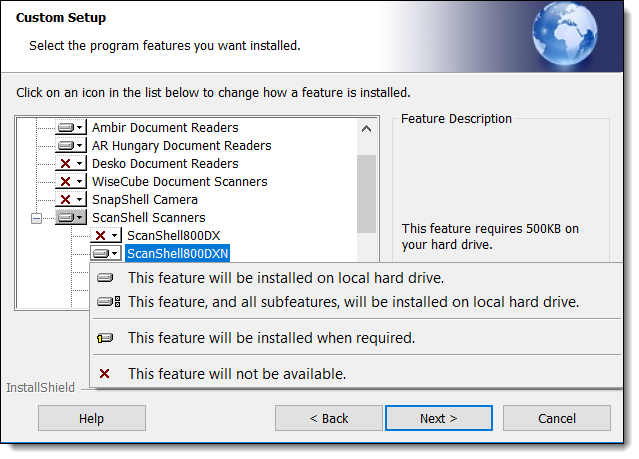639x459 pixels.
Task: Select the Desko Document Readers row
Action: click(x=165, y=163)
